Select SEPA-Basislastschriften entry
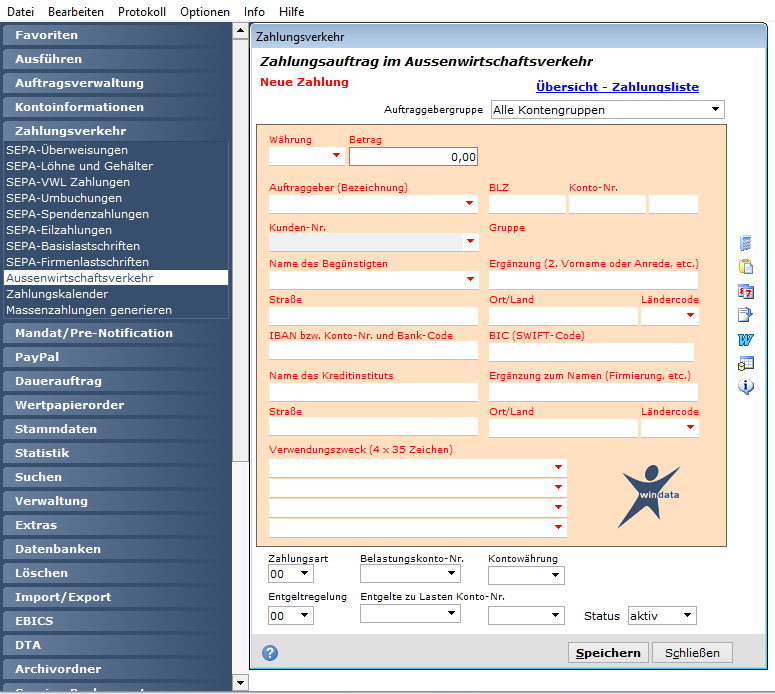The width and height of the screenshot is (775, 694). point(116,246)
